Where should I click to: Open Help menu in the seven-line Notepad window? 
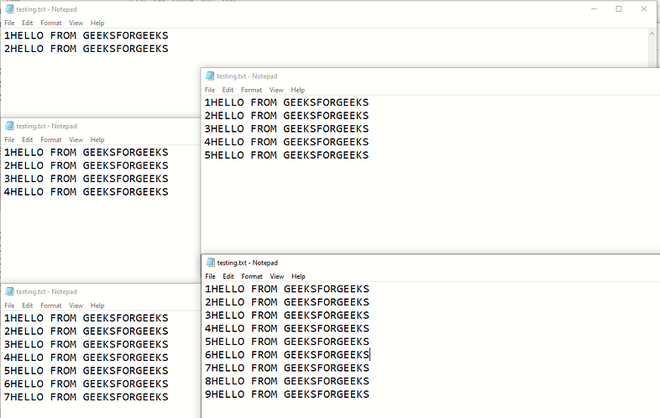click(x=97, y=305)
